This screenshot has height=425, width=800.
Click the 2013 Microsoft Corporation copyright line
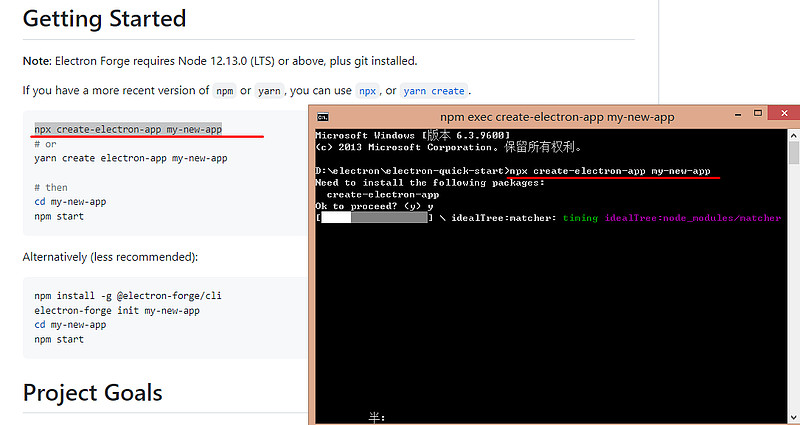pyautogui.click(x=449, y=147)
